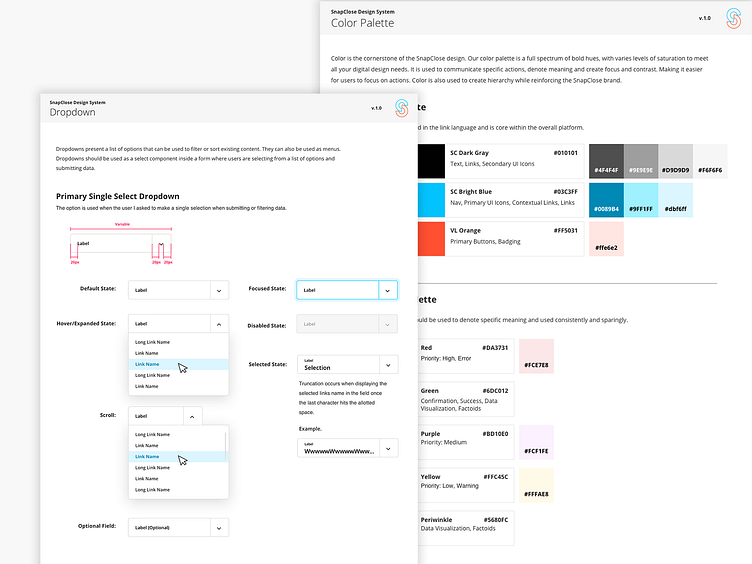Image resolution: width=752 pixels, height=564 pixels.
Task: Open the Default State dropdown chevron
Action: point(219,291)
